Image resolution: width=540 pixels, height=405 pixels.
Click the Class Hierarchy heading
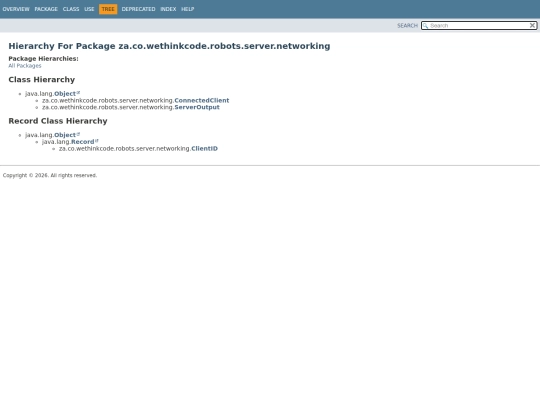(x=42, y=80)
